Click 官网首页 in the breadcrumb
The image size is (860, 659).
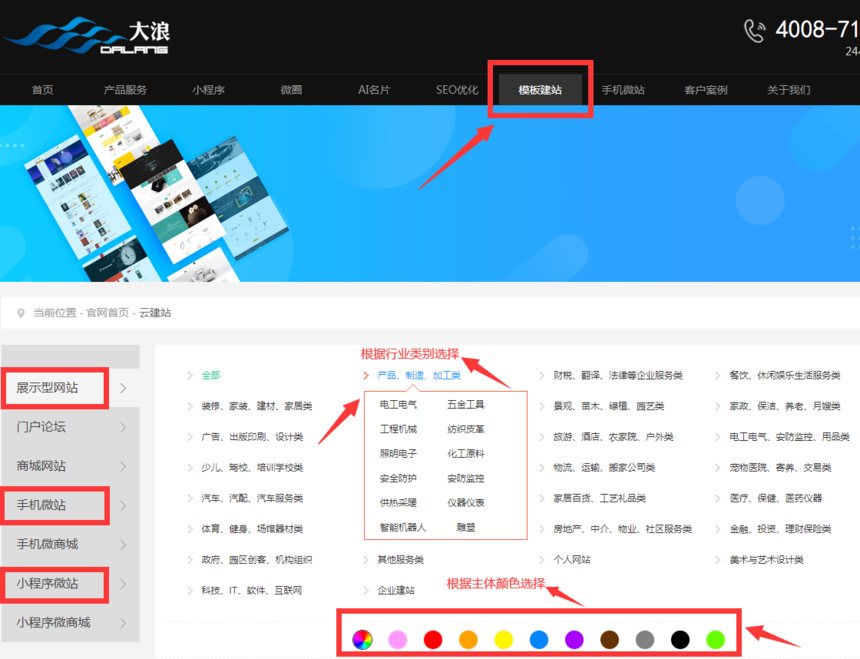point(107,313)
